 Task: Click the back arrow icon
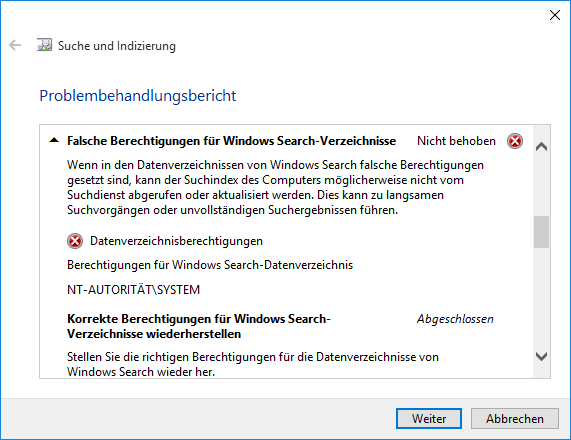pyautogui.click(x=15, y=46)
